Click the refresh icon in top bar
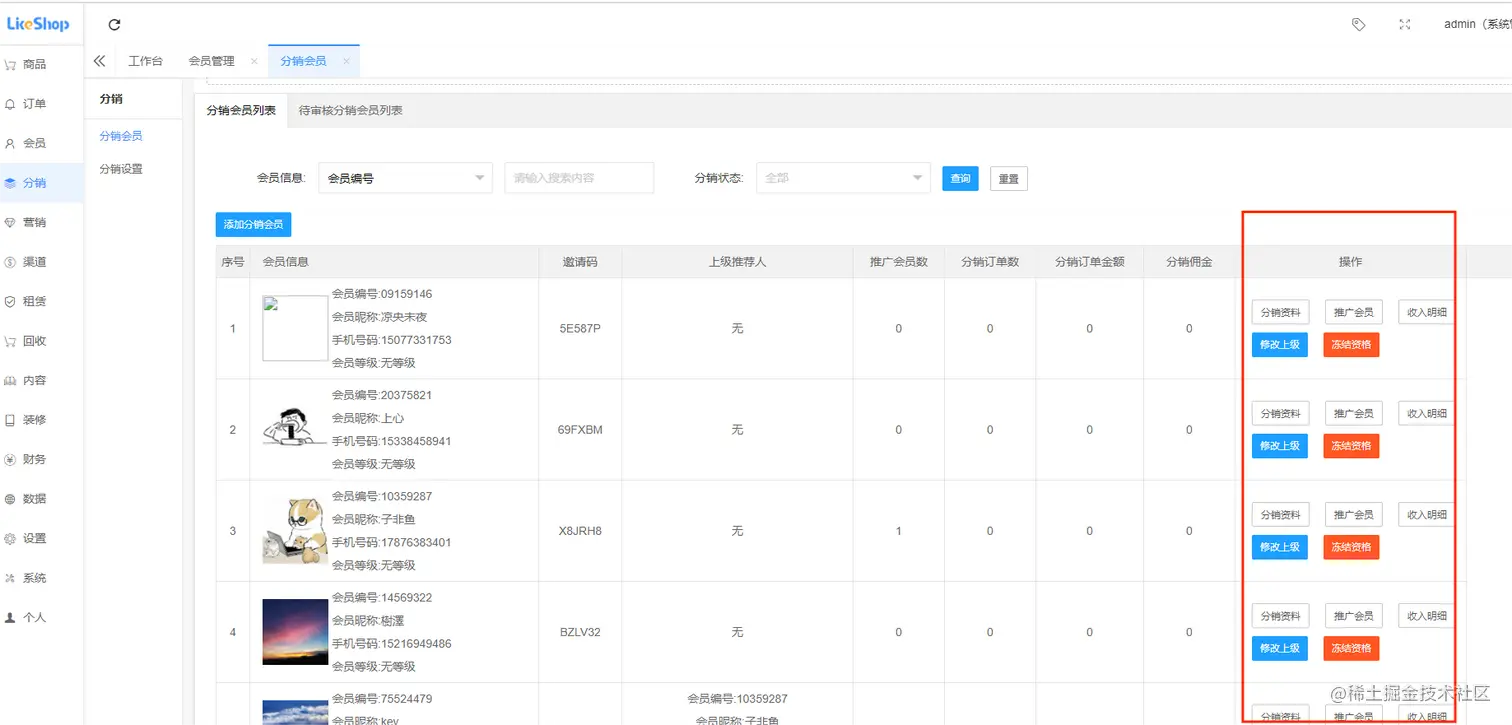Screen dimensions: 1512x725 click(114, 24)
